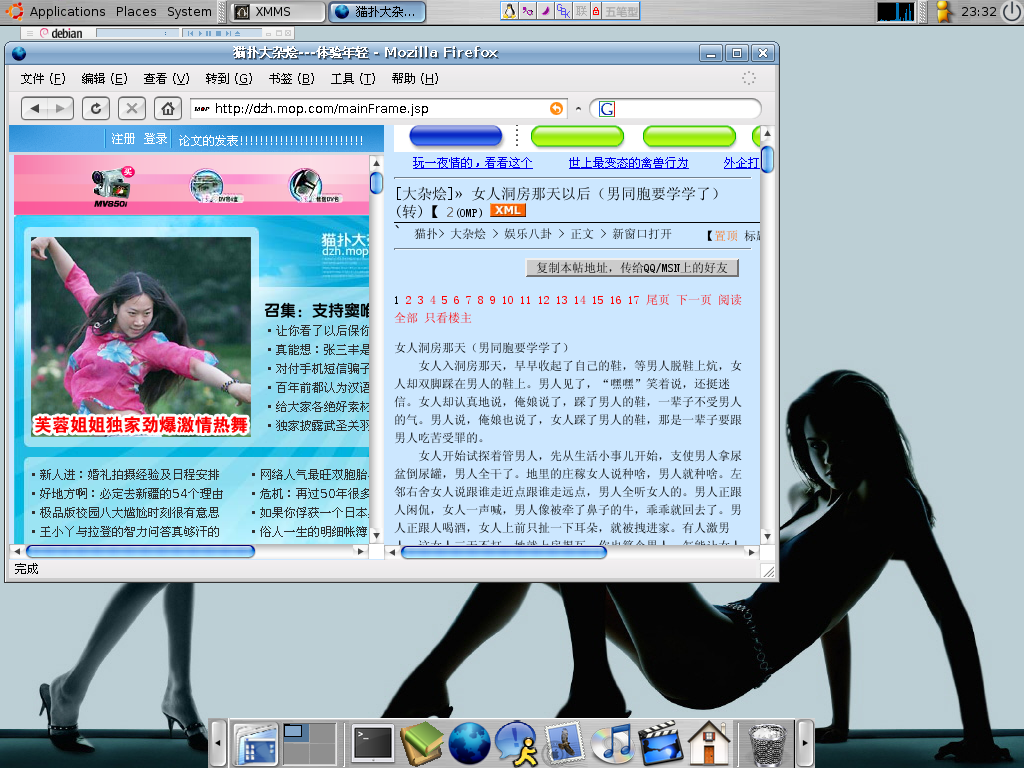
Task: Click the 下一页 next page link
Action: click(694, 300)
